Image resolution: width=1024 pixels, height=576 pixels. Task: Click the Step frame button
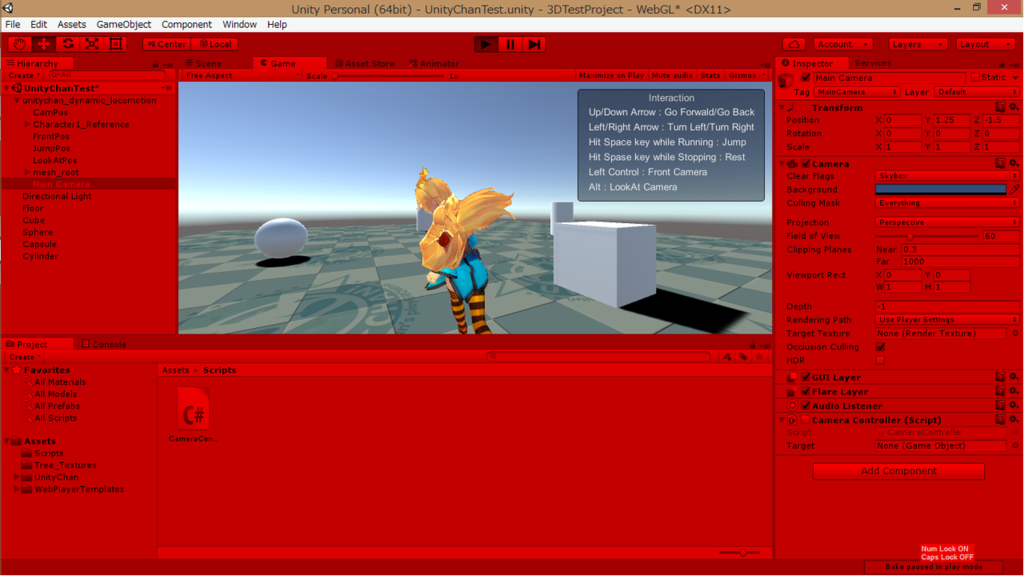click(534, 44)
